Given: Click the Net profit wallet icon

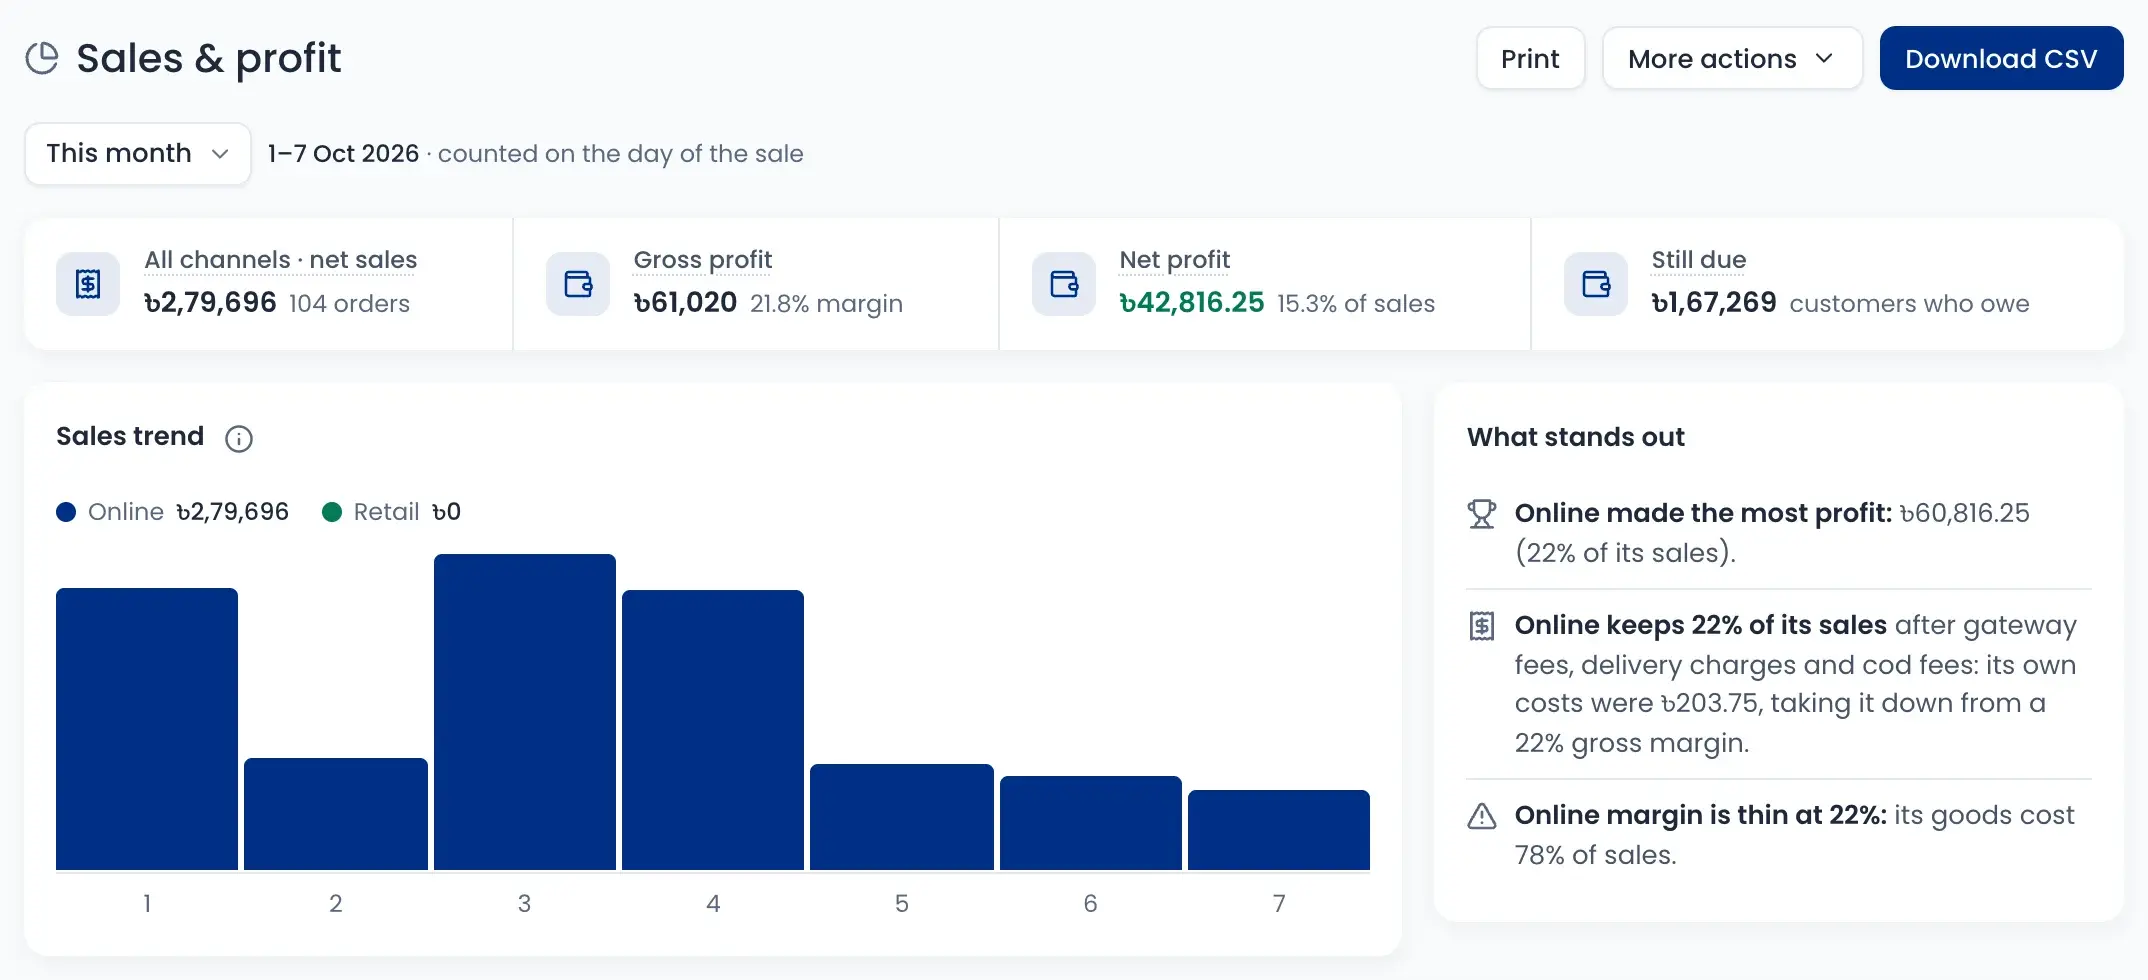Looking at the screenshot, I should click(1064, 284).
